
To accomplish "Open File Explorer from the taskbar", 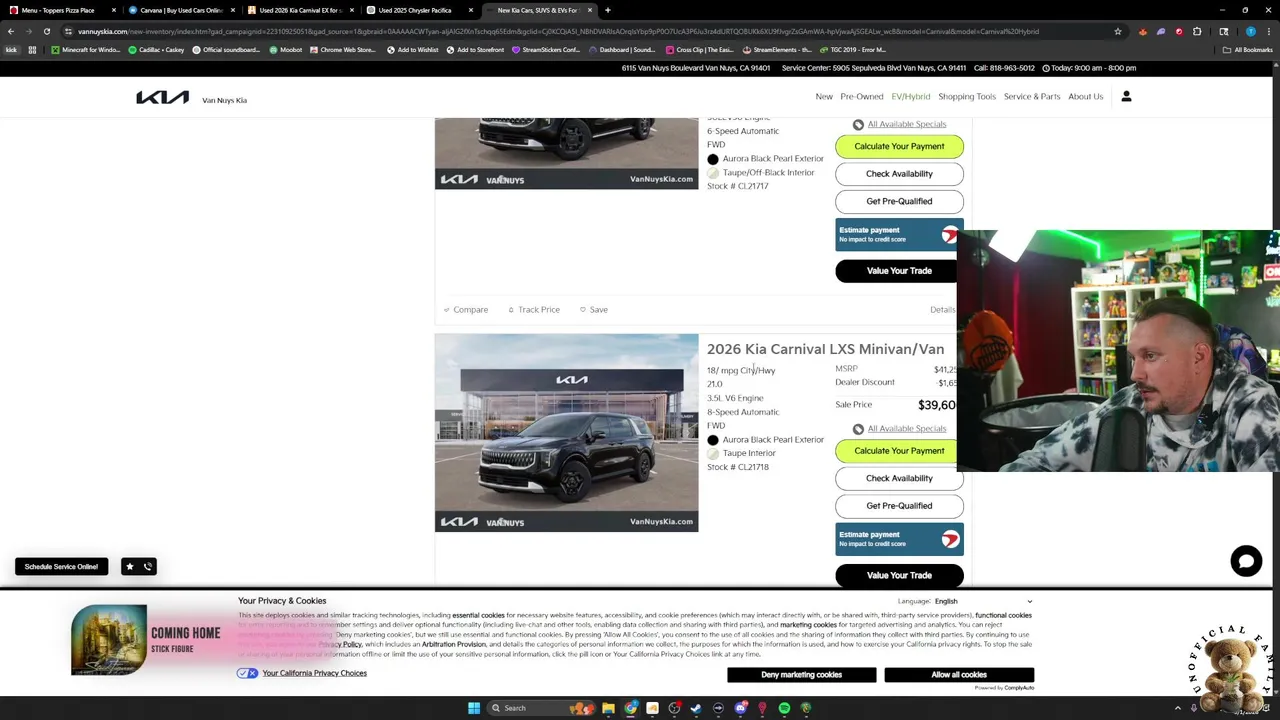I will tap(608, 708).
